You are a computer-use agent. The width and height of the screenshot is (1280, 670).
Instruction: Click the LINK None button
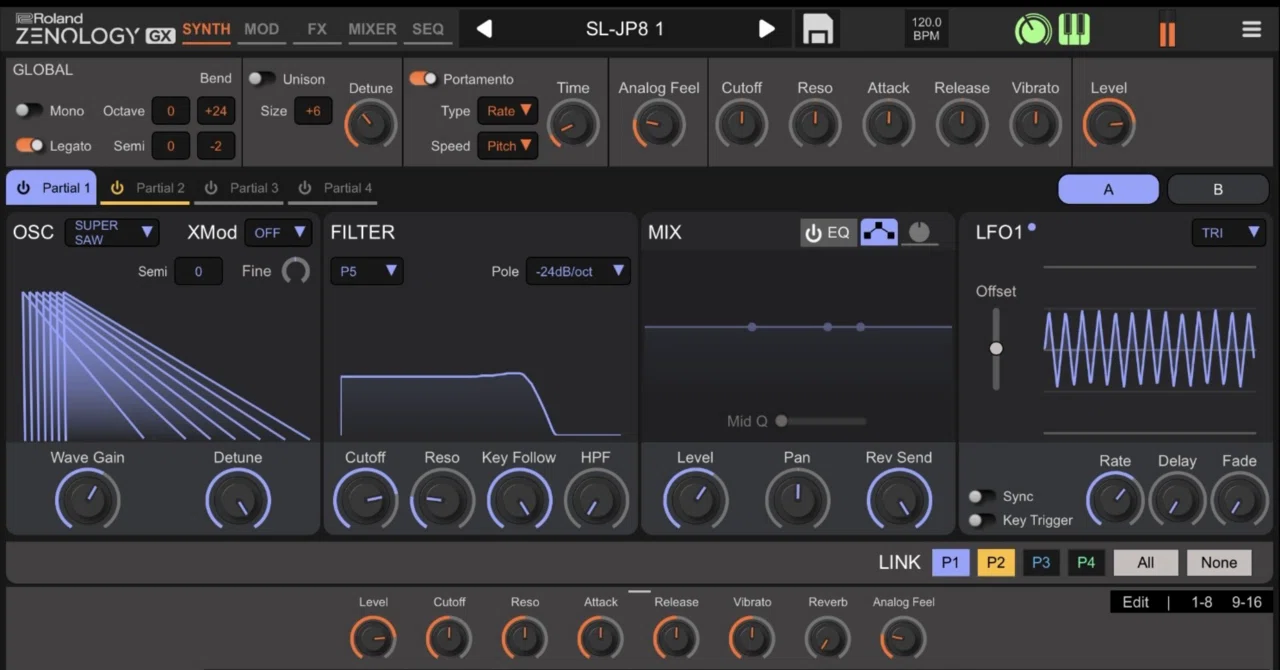click(x=1219, y=562)
